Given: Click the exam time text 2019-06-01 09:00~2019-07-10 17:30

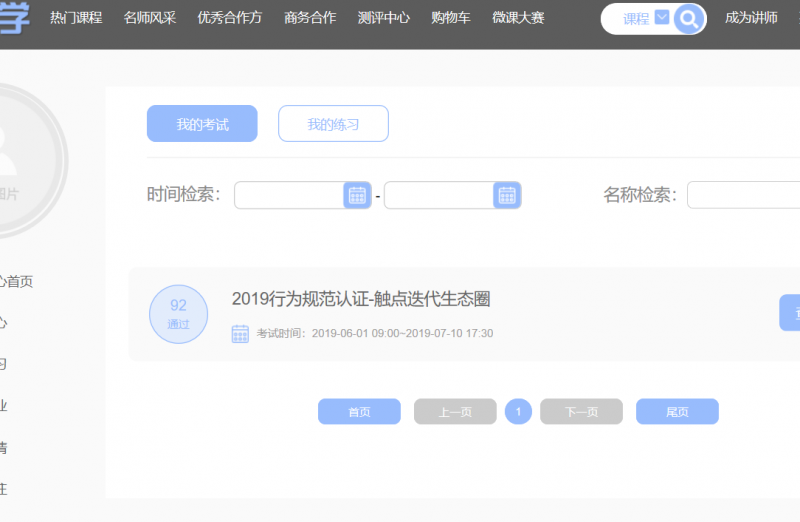Looking at the screenshot, I should click(x=403, y=334).
